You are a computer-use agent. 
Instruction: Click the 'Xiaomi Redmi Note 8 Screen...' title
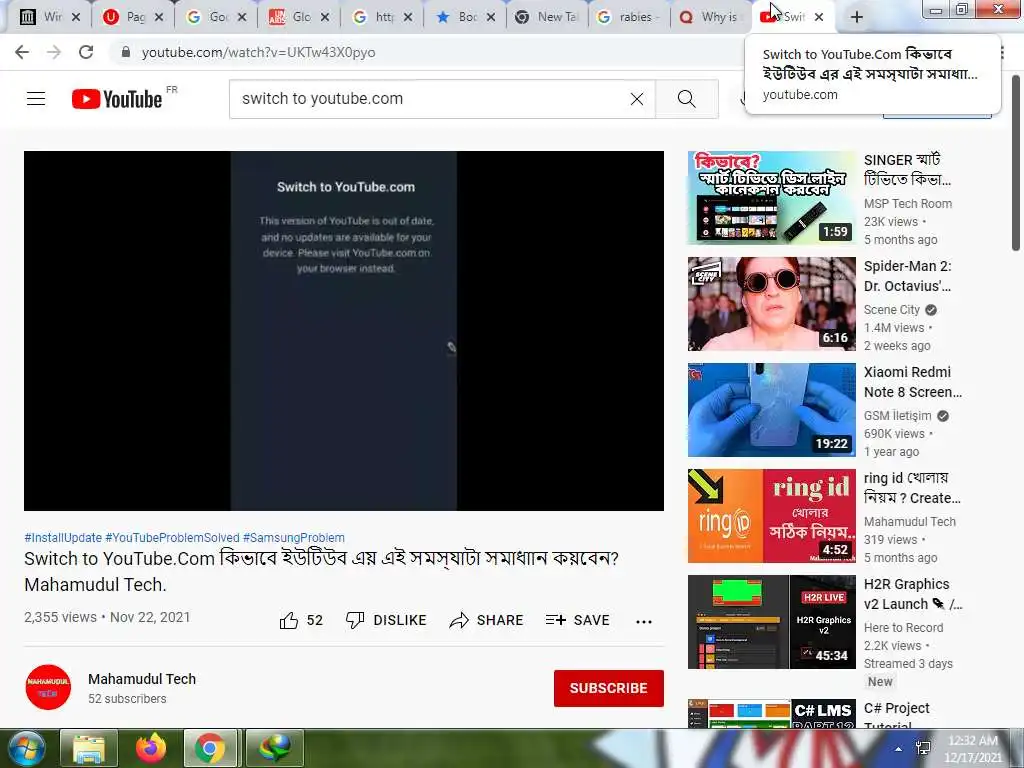(x=913, y=382)
